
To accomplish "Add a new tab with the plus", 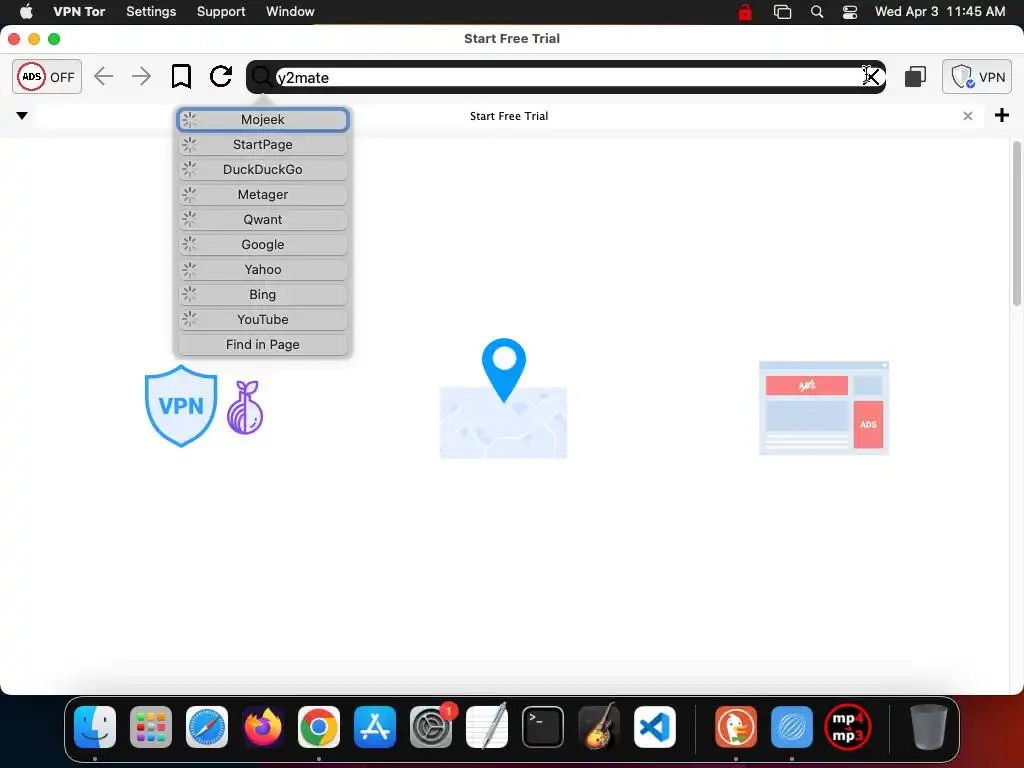I will [1002, 116].
